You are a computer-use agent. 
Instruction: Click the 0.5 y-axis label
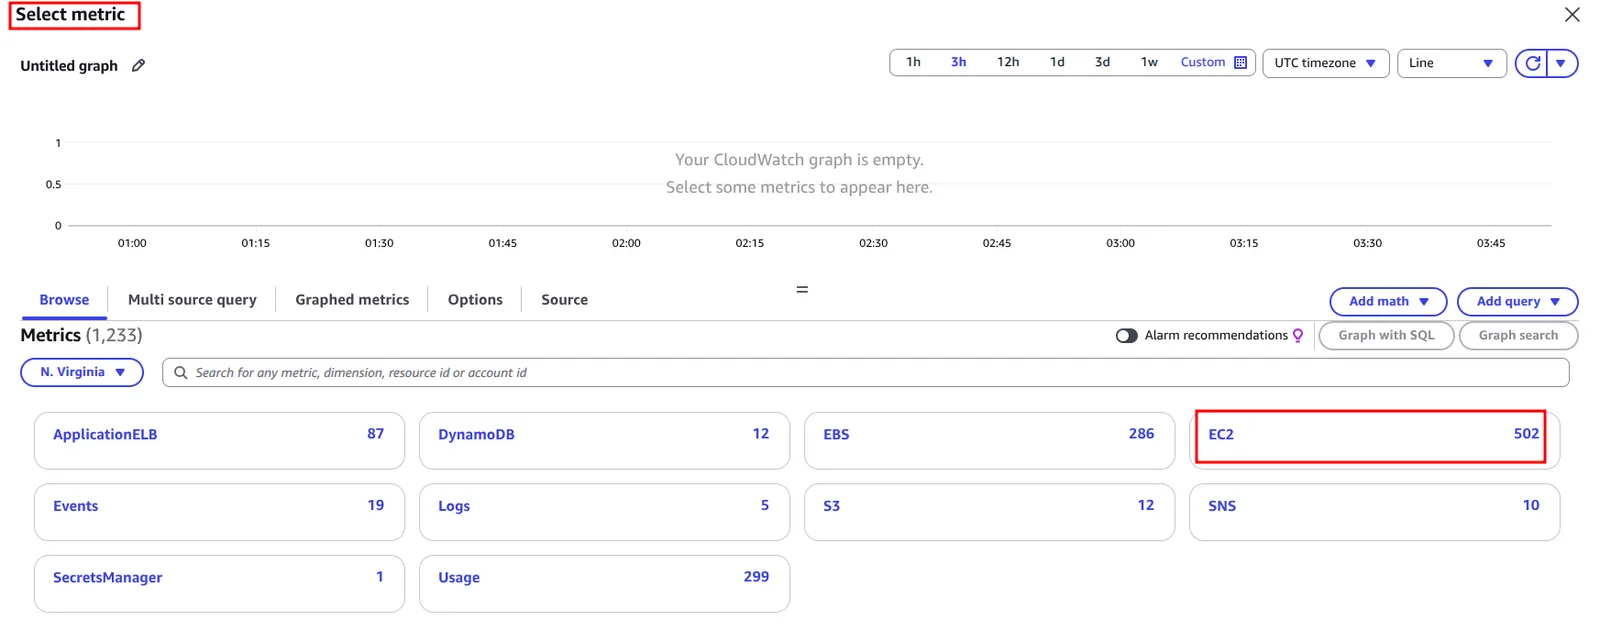(53, 184)
